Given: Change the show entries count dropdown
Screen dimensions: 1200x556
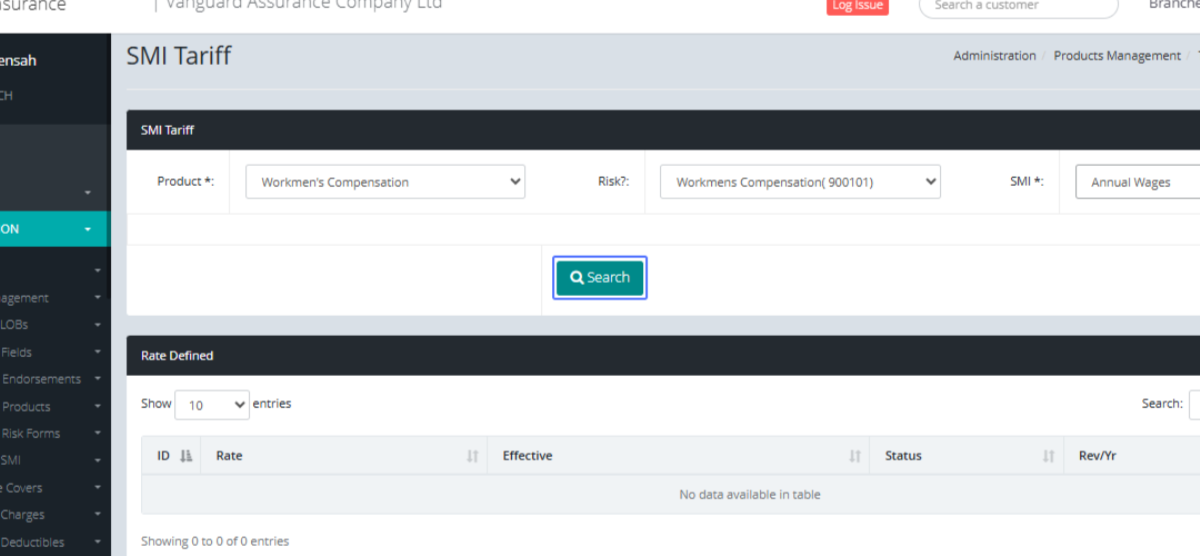Looking at the screenshot, I should [212, 405].
